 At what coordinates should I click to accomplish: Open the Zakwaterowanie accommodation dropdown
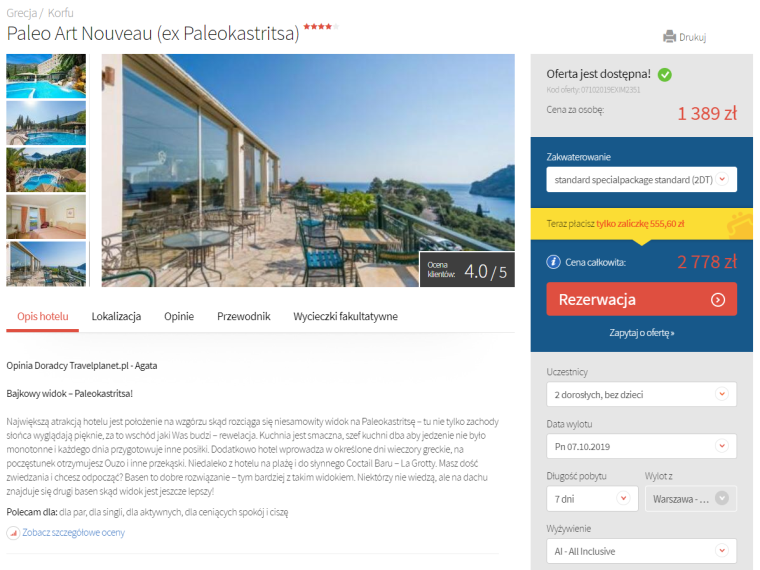641,180
